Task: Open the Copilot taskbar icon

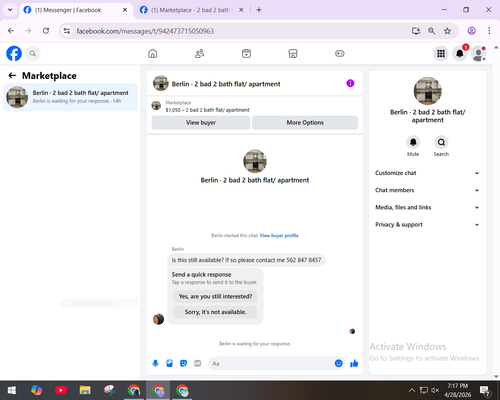Action: [x=36, y=390]
